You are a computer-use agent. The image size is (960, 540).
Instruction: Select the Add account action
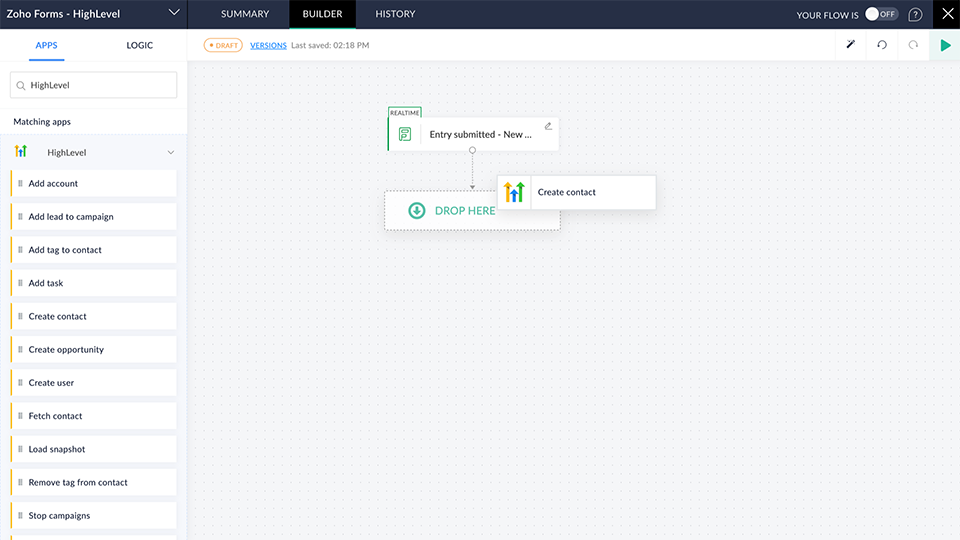tap(94, 184)
